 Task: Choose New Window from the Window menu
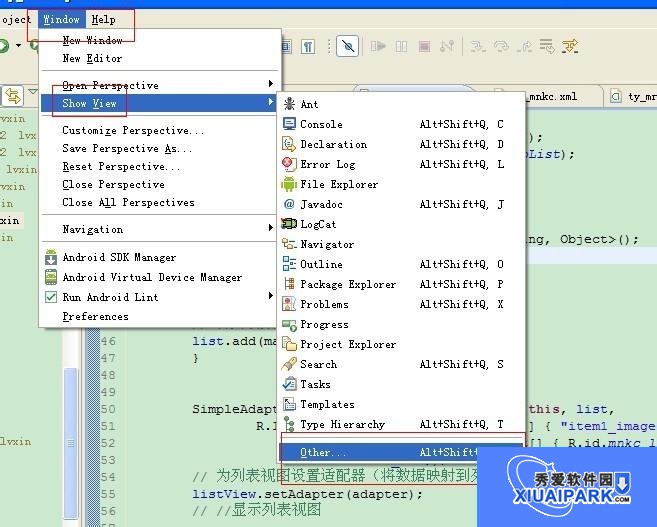pyautogui.click(x=159, y=40)
